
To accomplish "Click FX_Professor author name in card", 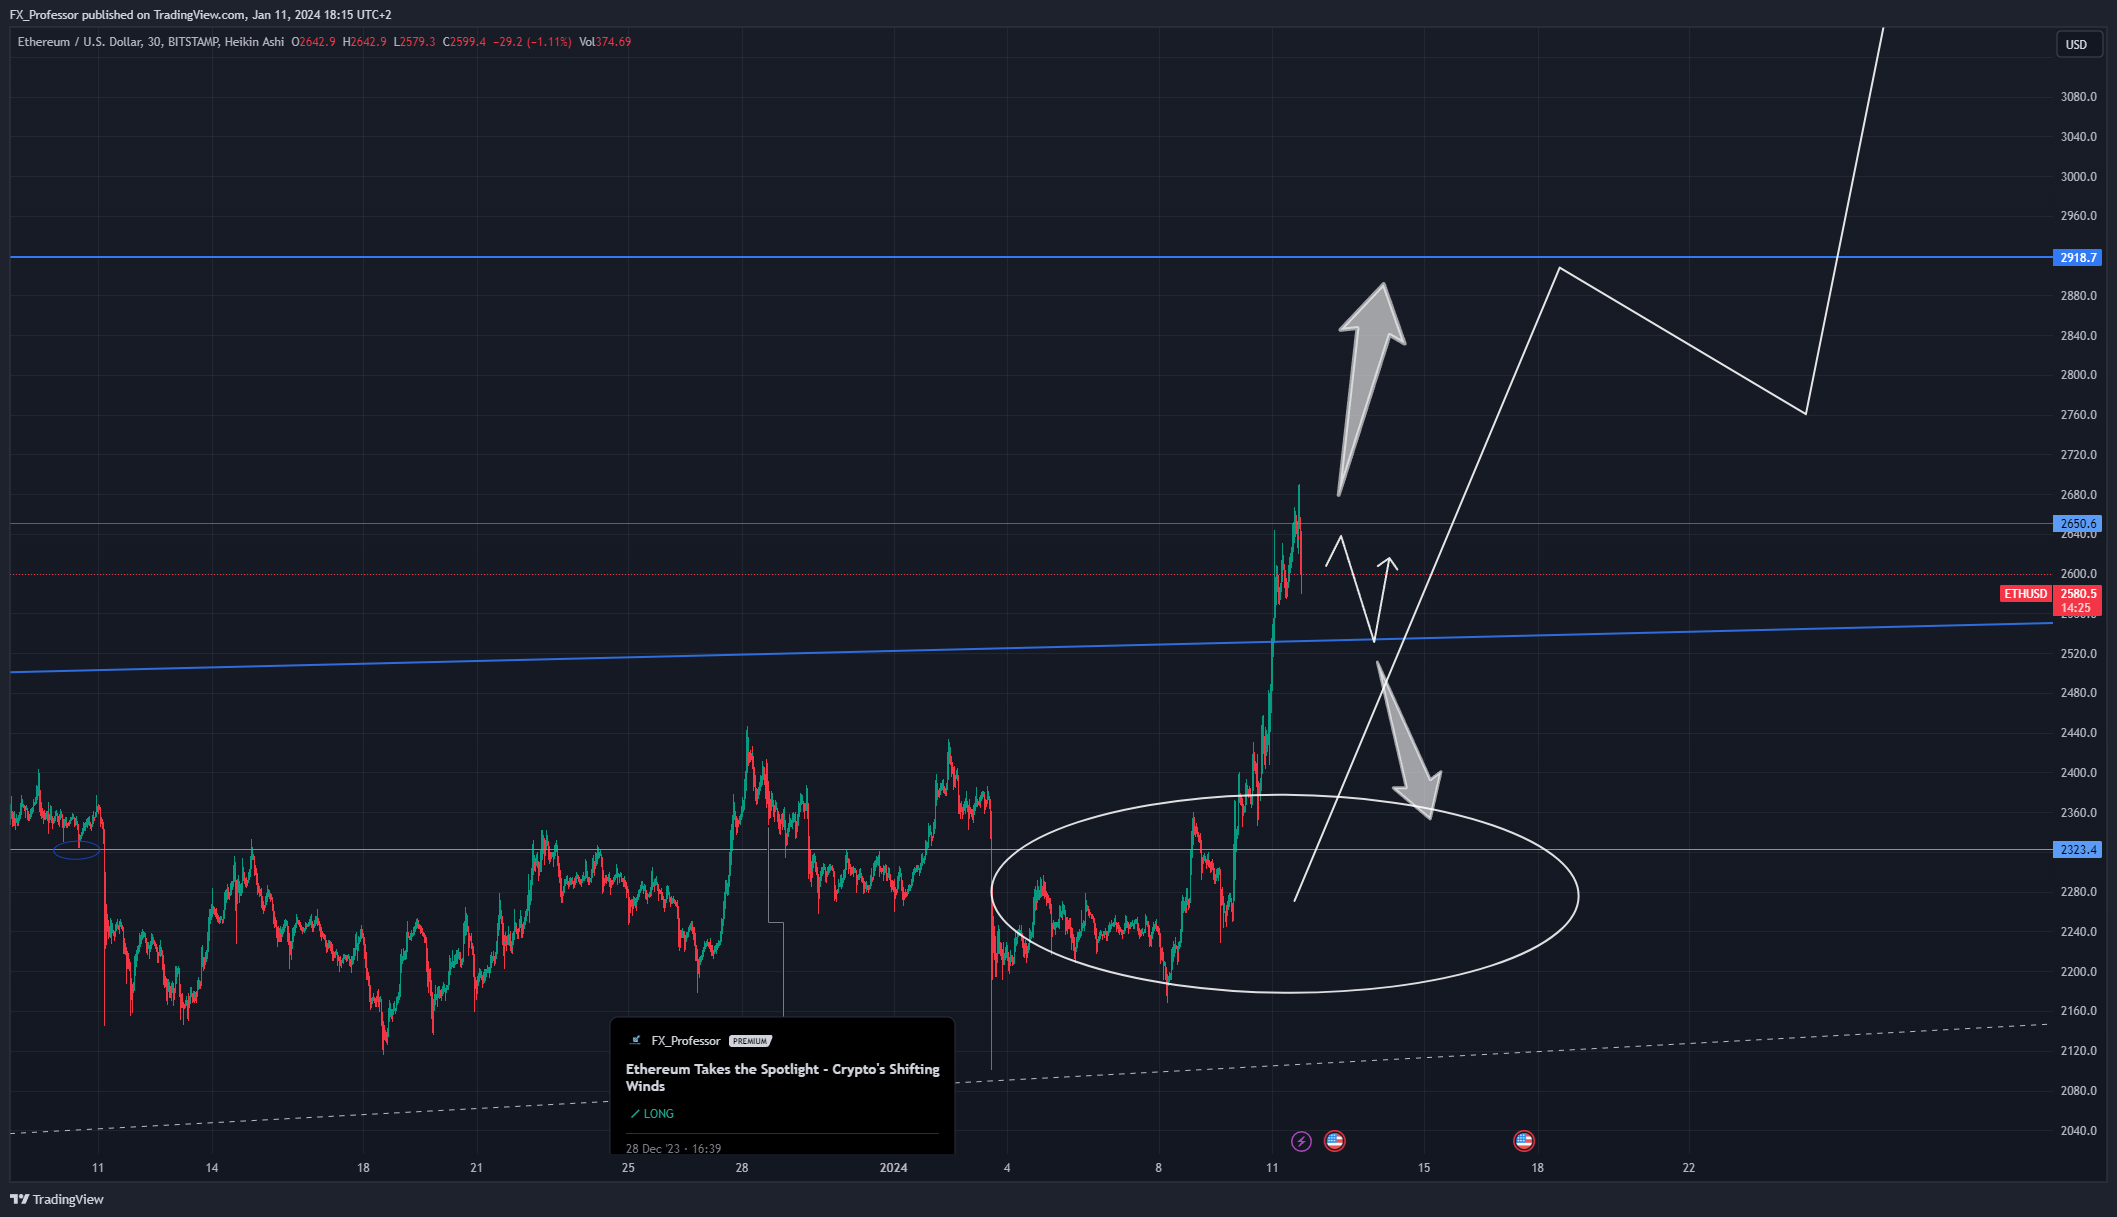I will coord(686,1041).
